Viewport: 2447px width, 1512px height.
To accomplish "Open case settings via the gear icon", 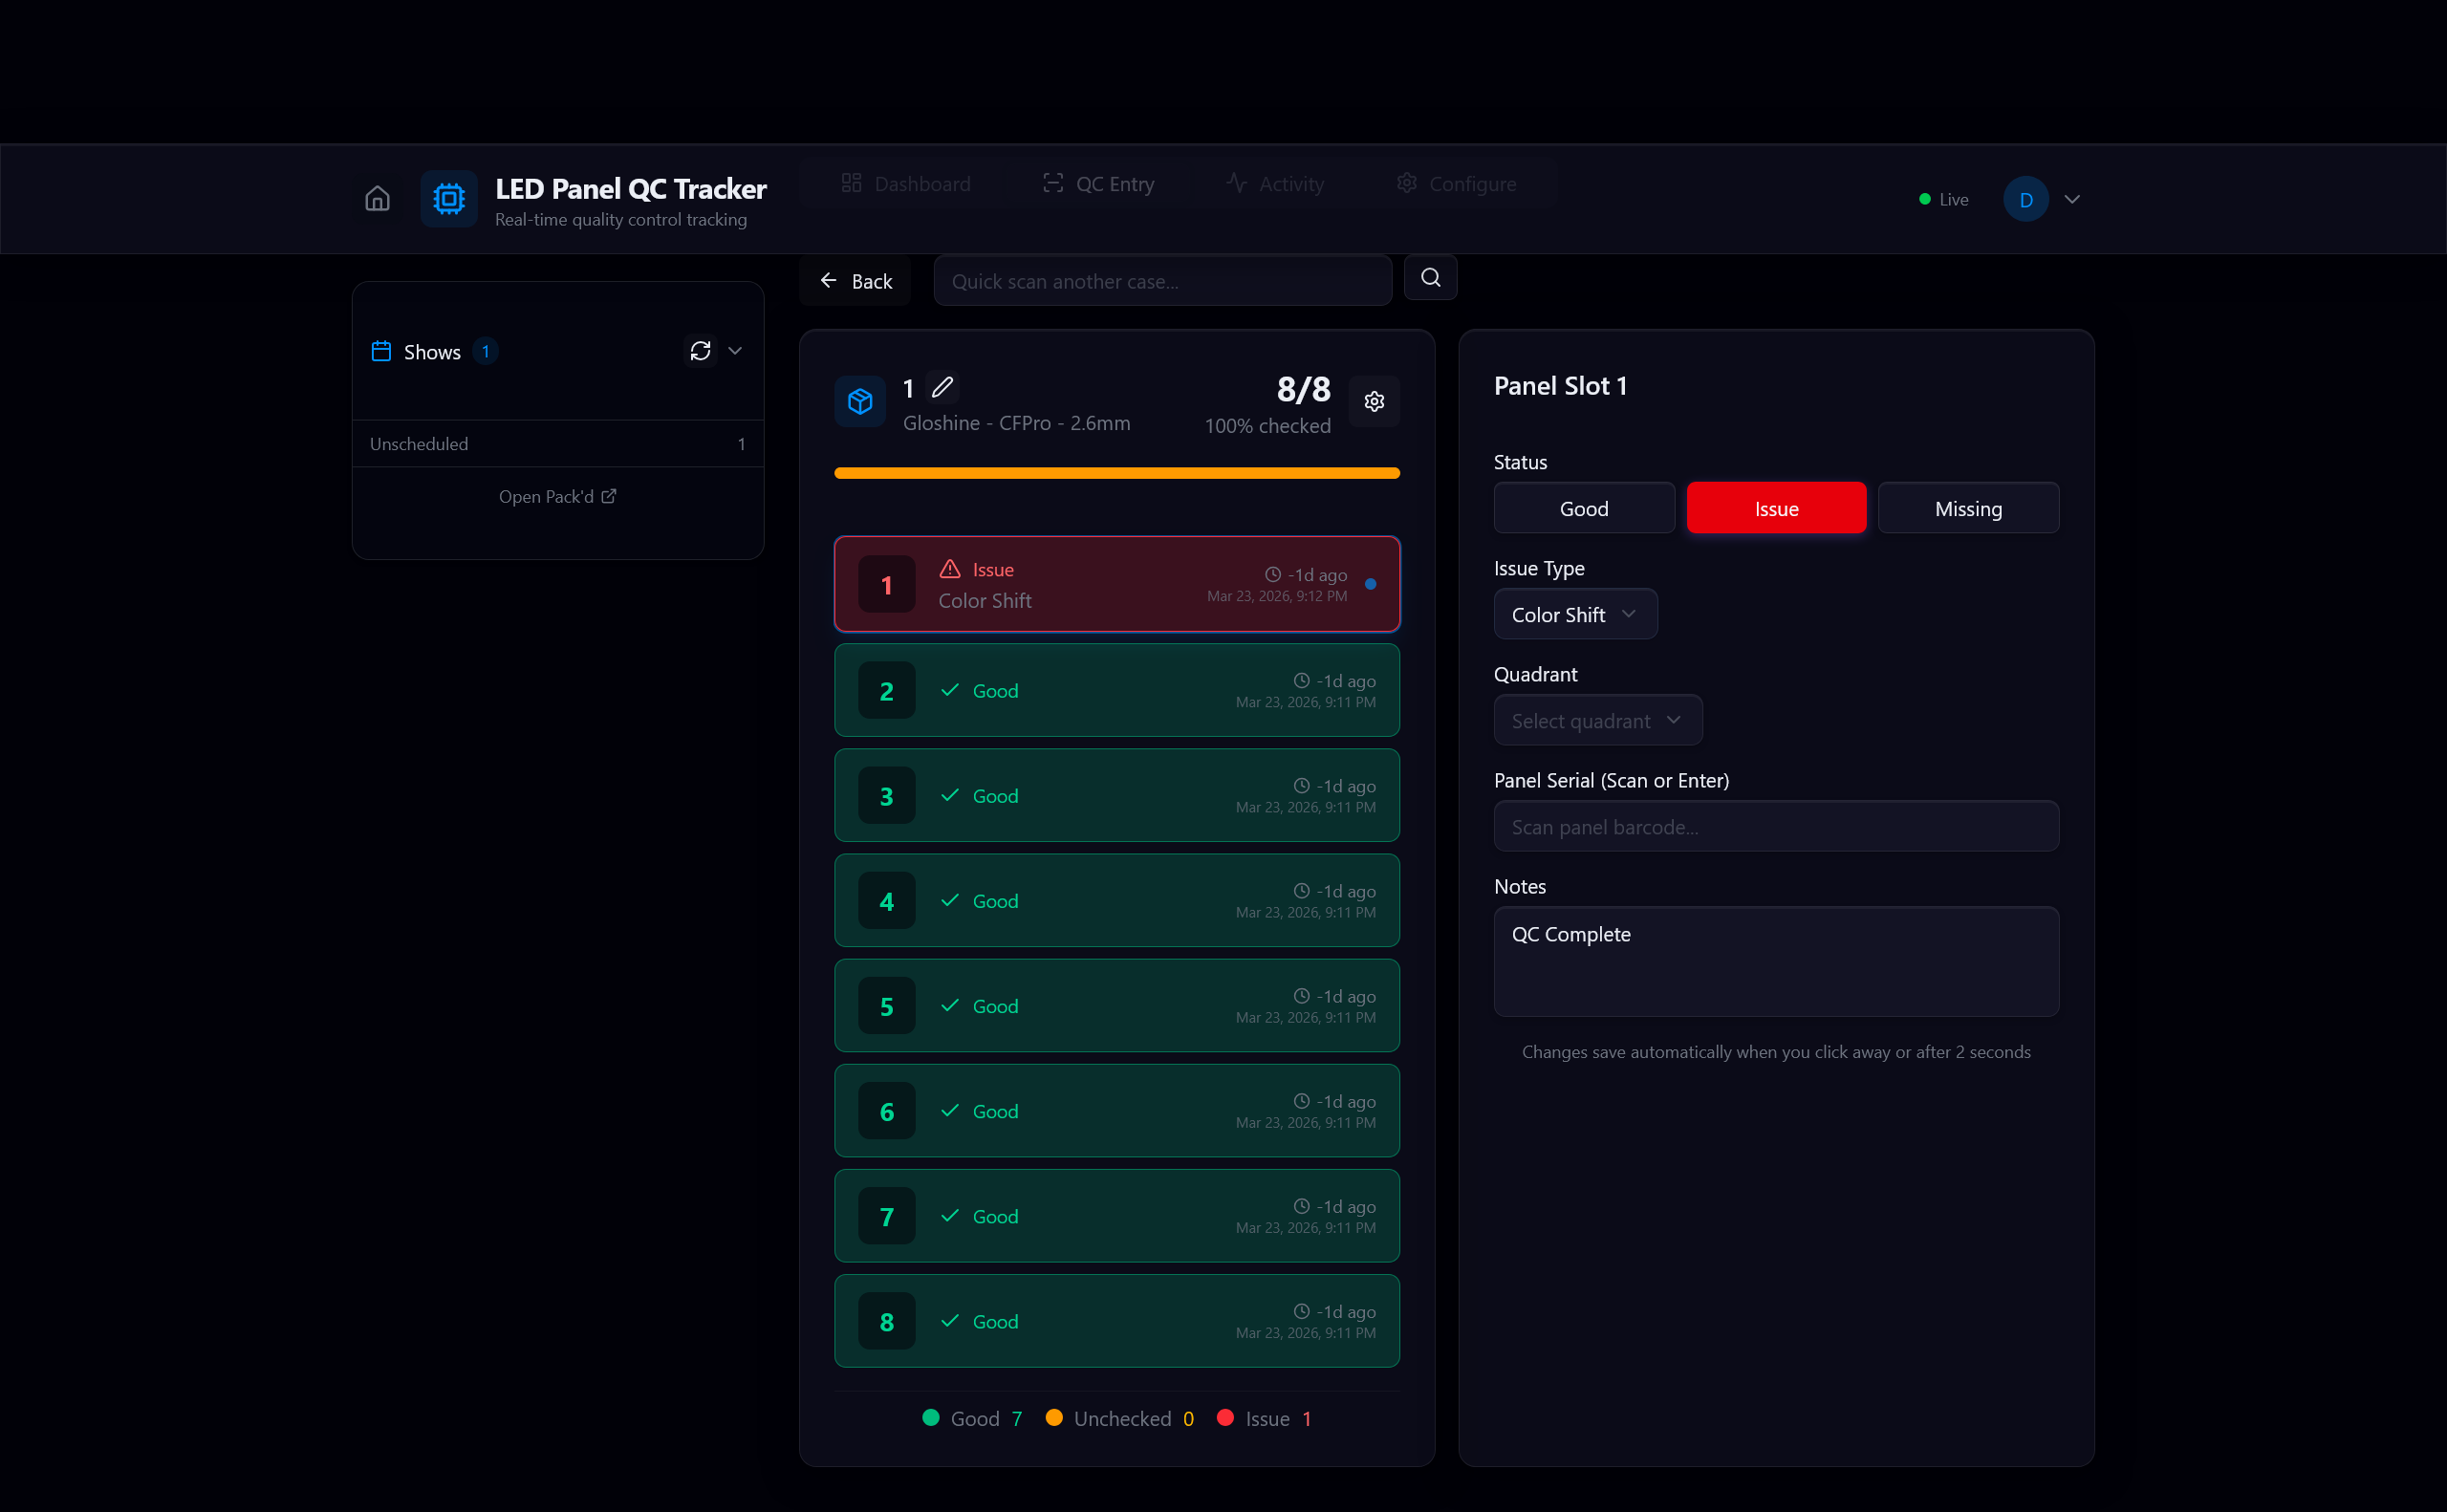I will (x=1374, y=401).
